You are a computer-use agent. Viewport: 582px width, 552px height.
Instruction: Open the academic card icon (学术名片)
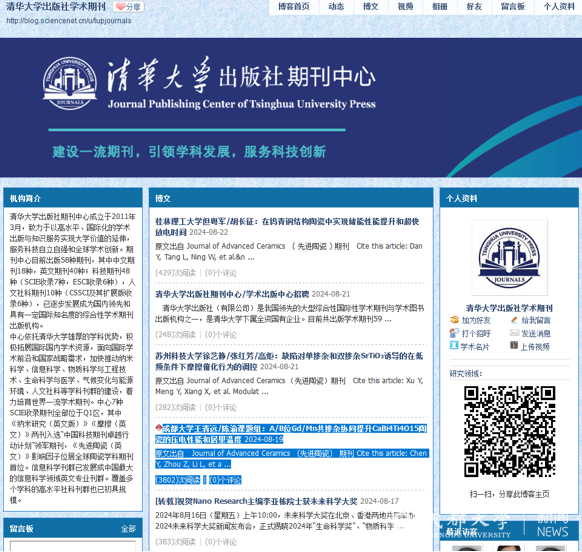pyautogui.click(x=454, y=346)
